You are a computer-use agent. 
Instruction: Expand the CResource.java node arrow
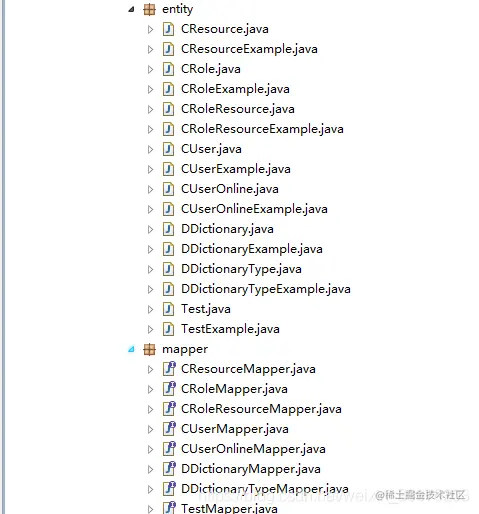pos(150,30)
